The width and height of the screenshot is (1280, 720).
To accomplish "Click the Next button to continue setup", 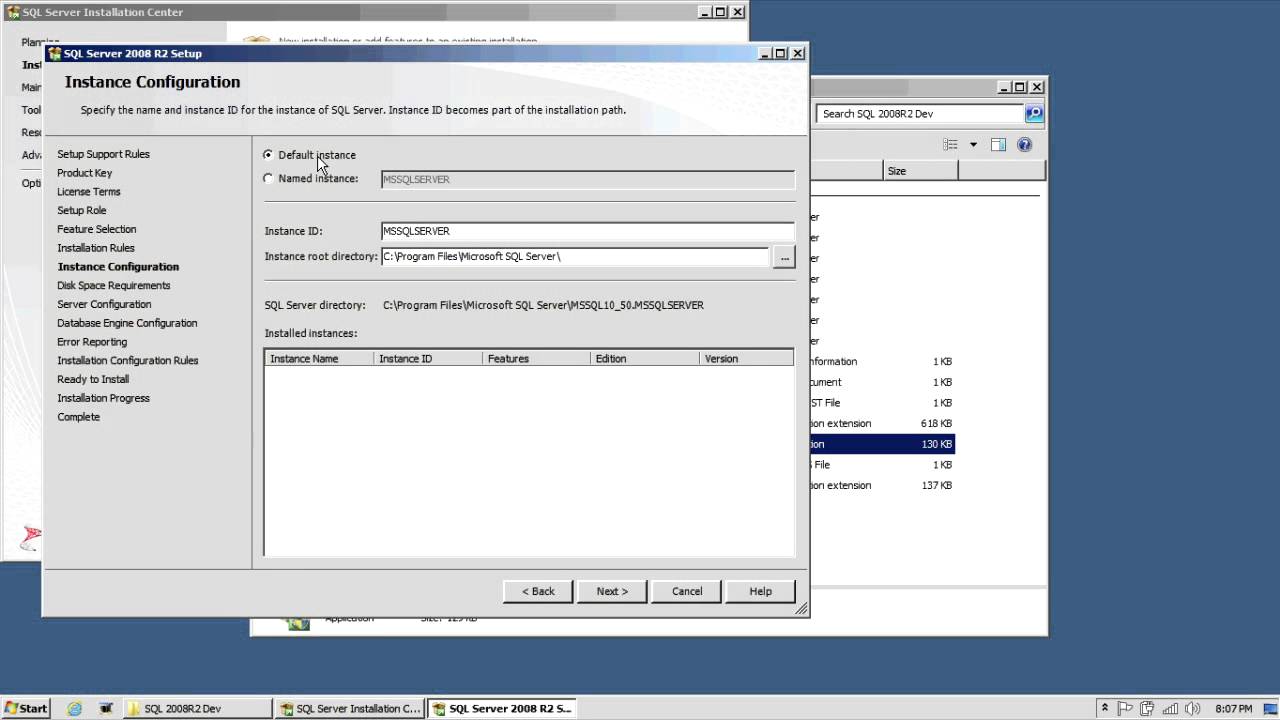I will [x=611, y=591].
